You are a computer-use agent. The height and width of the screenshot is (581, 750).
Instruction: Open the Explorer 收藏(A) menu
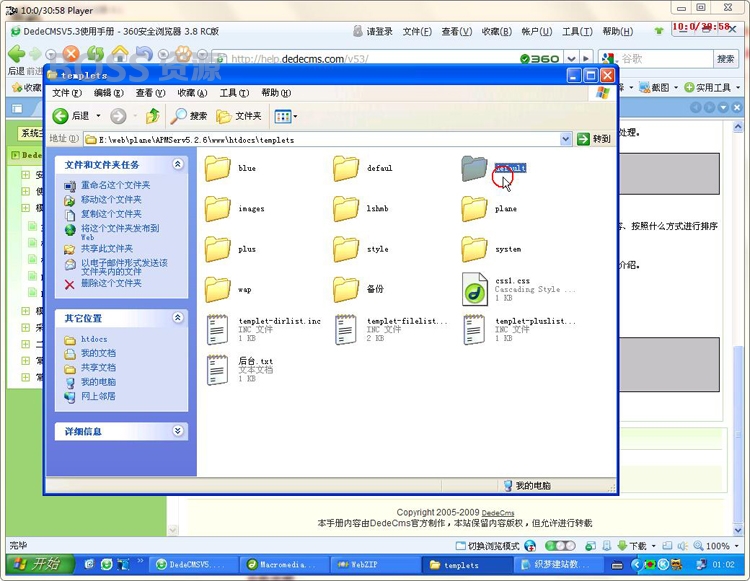click(192, 93)
